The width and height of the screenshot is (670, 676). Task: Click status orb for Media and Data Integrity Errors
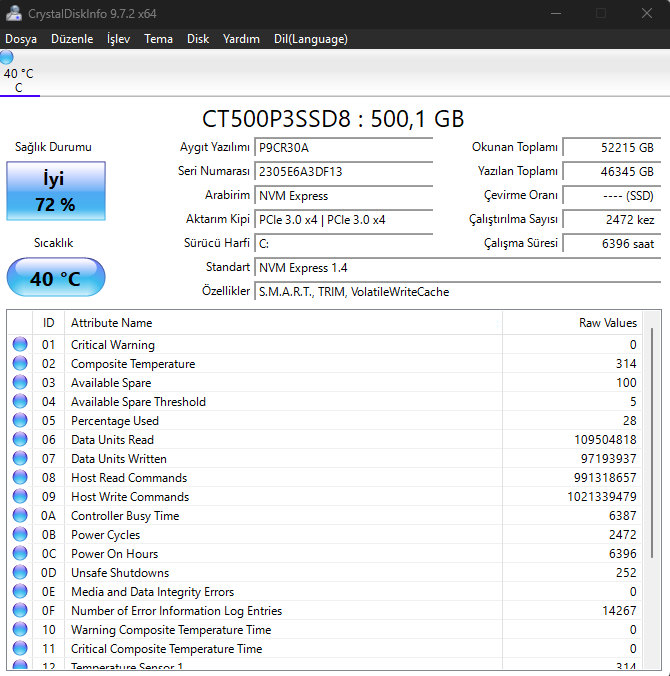pyautogui.click(x=20, y=591)
